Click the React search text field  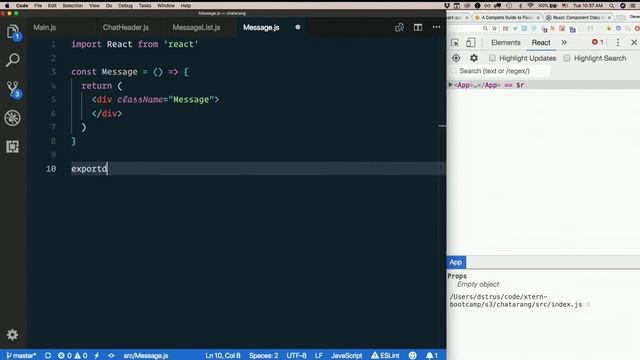click(x=501, y=71)
